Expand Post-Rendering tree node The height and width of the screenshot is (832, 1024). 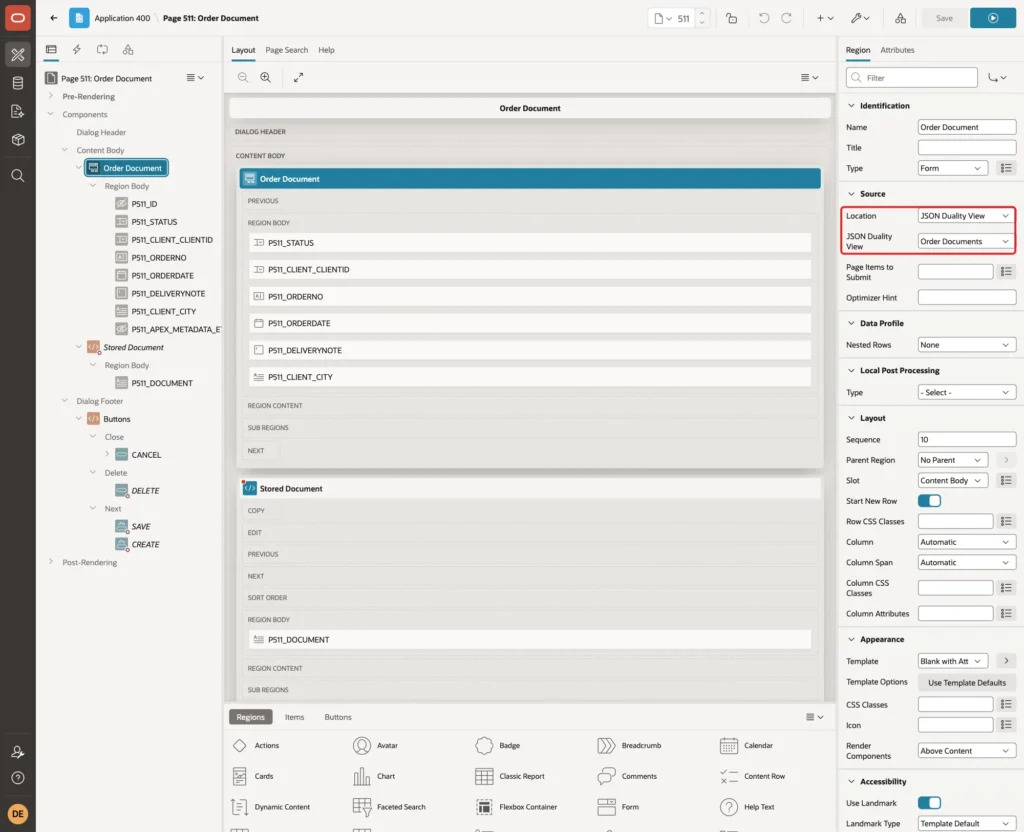coord(51,562)
